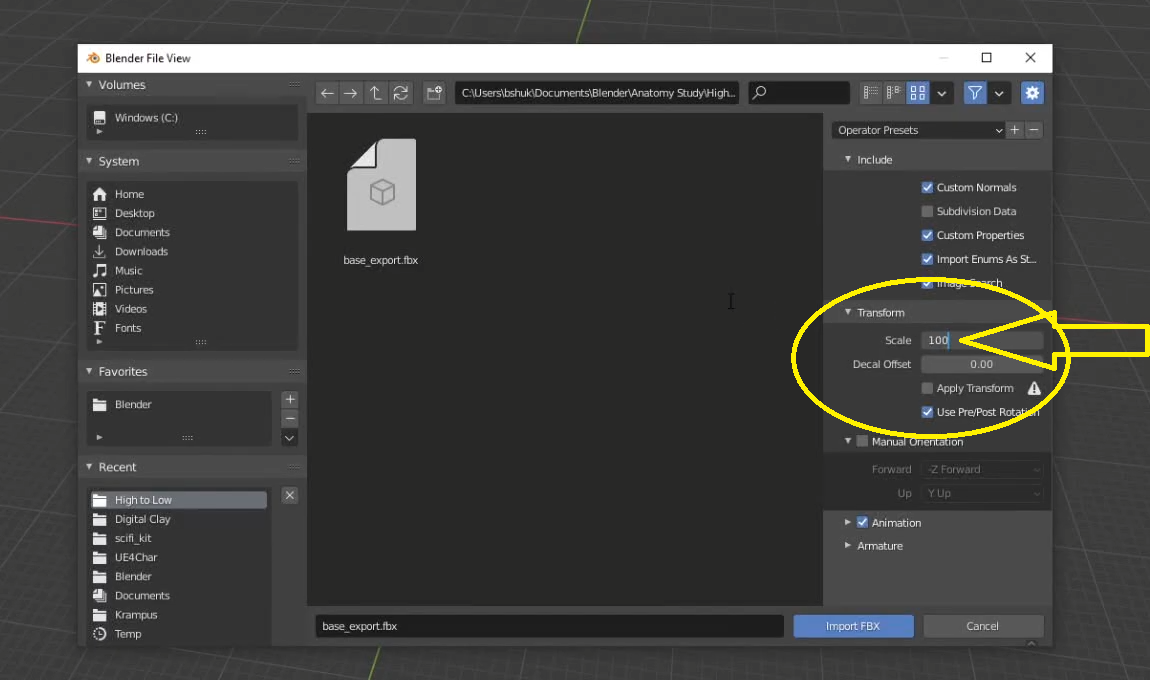Screen dimensions: 1150x680
Task: Click the Cancel button
Action: (983, 626)
